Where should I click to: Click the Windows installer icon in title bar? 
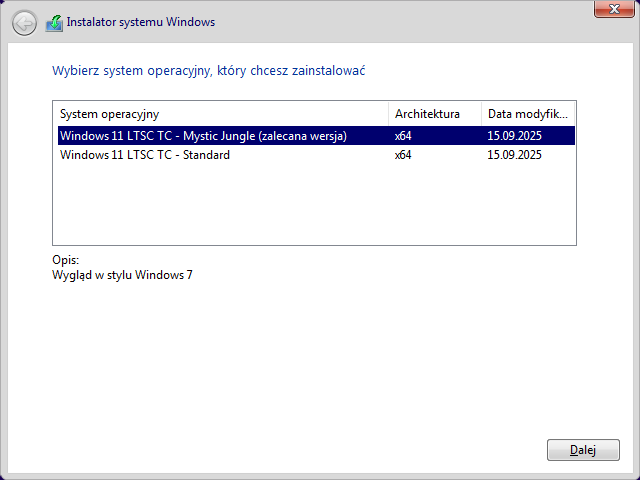pyautogui.click(x=54, y=22)
